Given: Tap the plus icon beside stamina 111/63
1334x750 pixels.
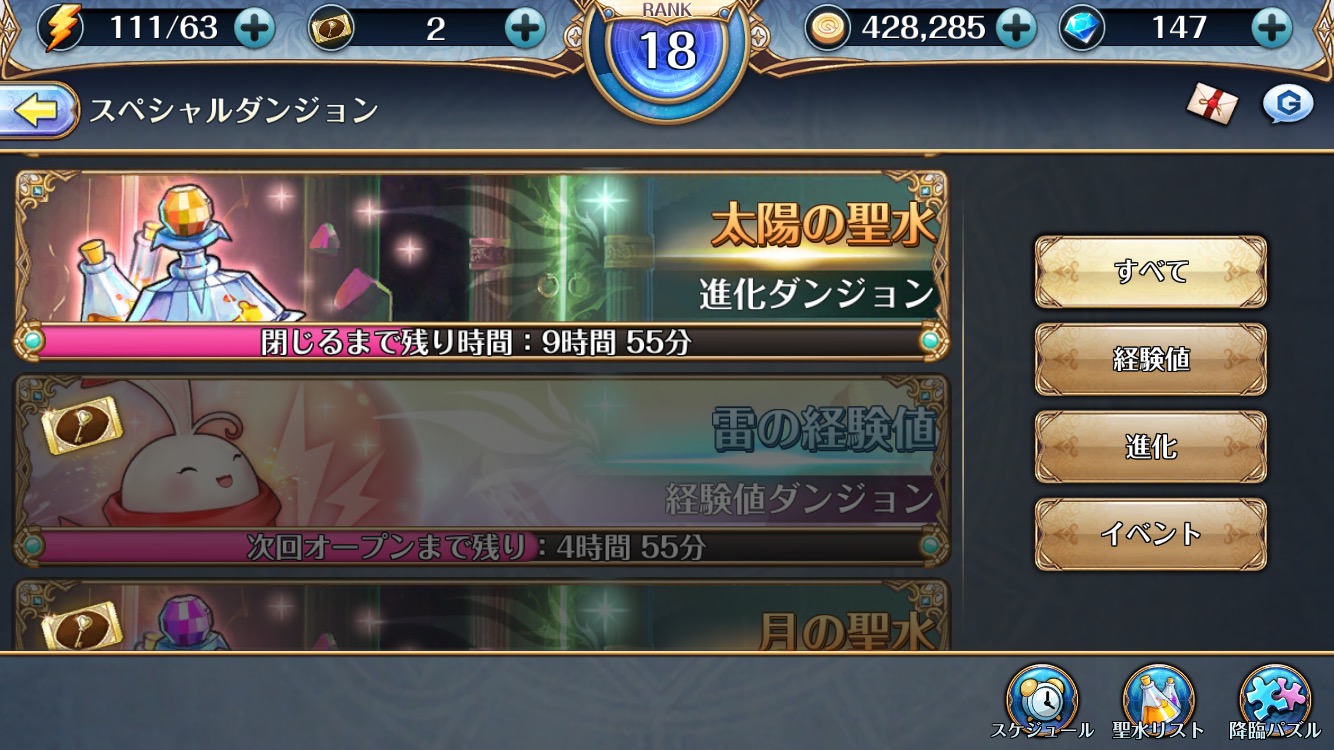Looking at the screenshot, I should coord(254,28).
